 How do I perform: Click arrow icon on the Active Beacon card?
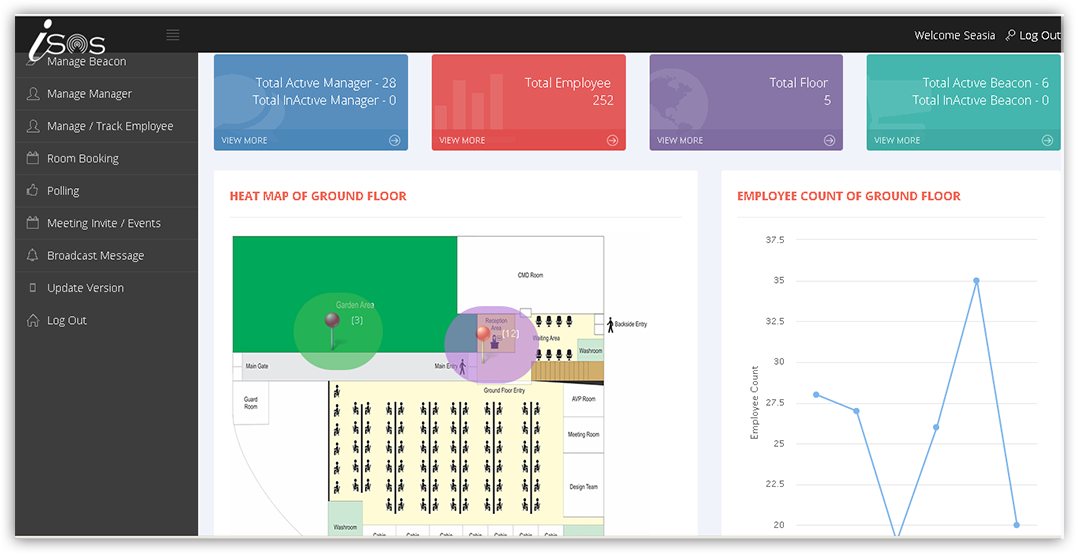pos(1047,140)
